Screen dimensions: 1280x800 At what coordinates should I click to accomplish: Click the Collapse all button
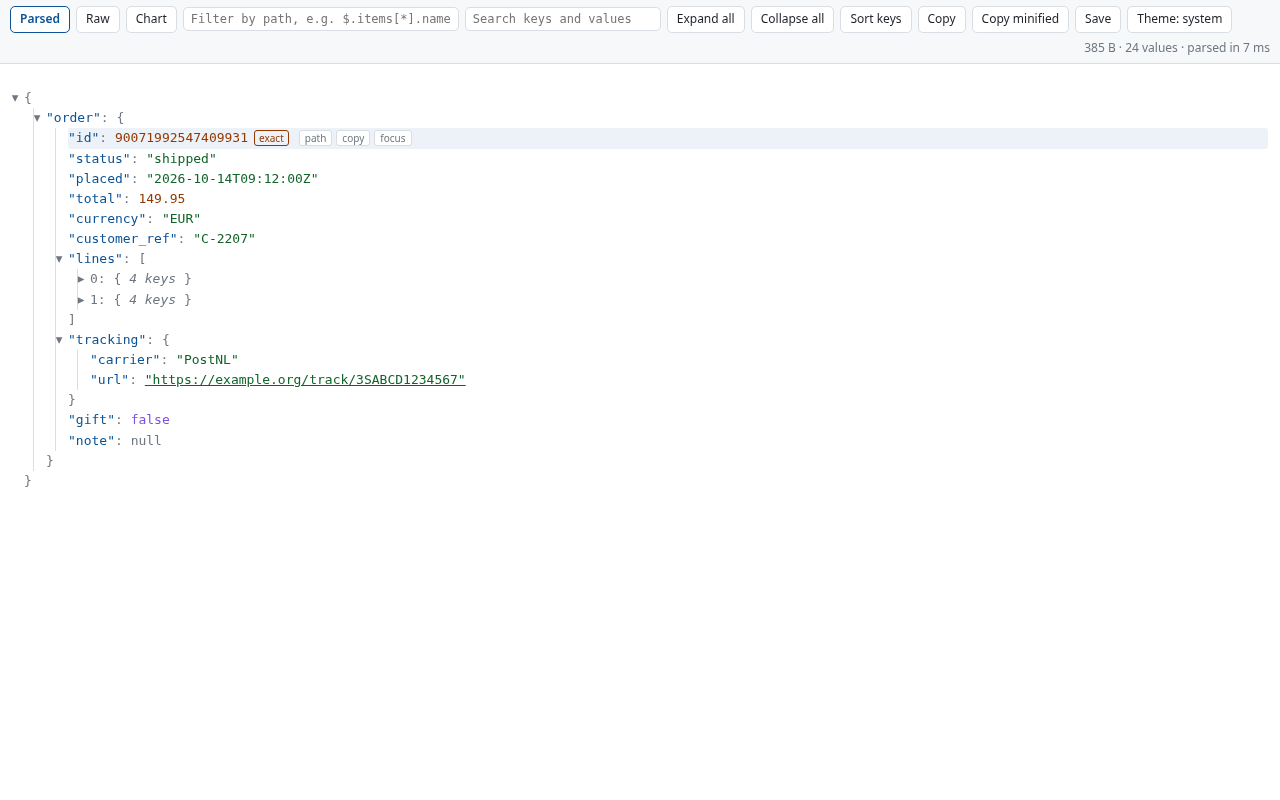click(792, 19)
